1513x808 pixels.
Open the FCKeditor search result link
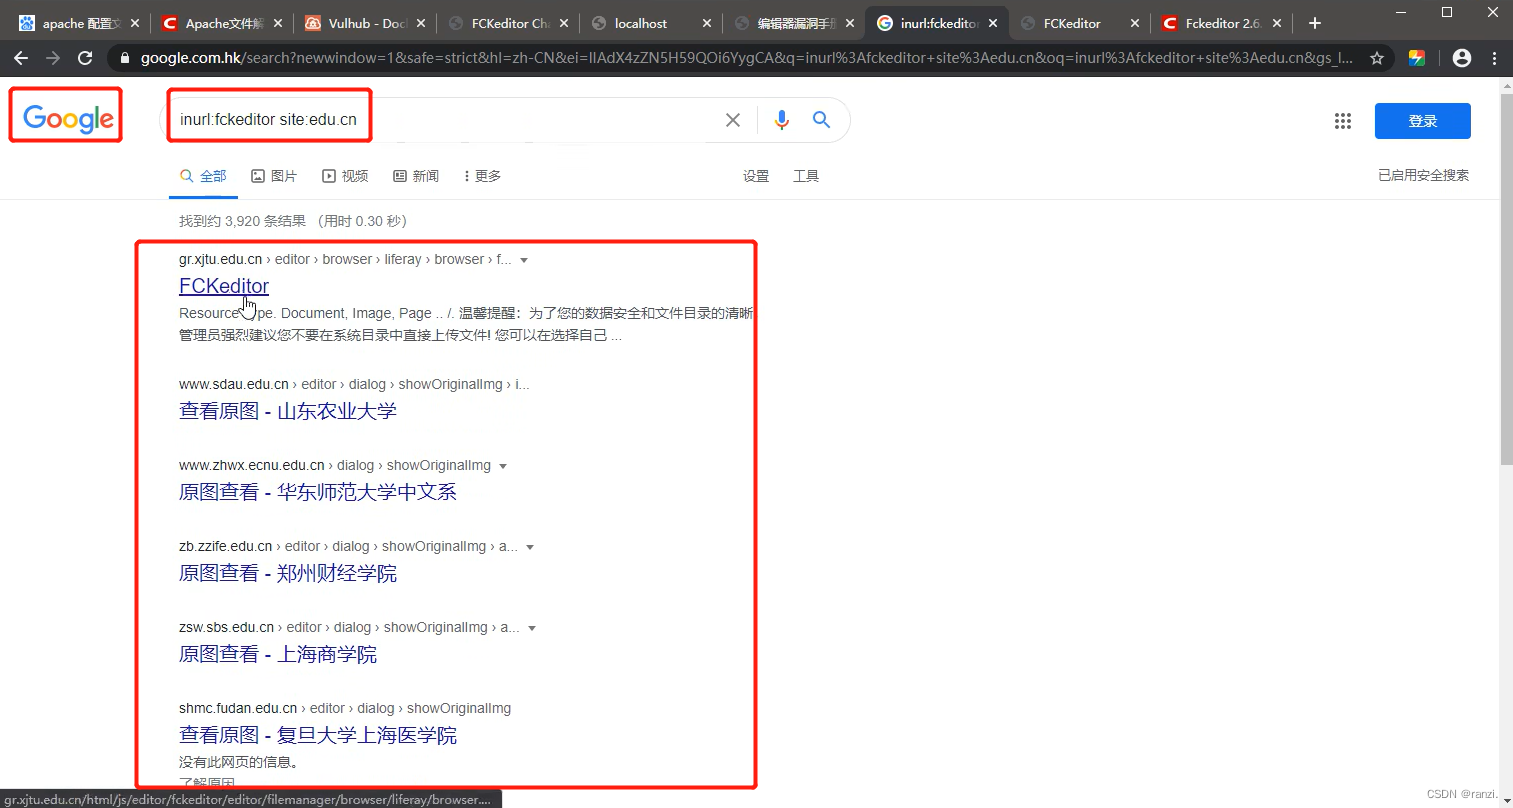click(x=223, y=286)
